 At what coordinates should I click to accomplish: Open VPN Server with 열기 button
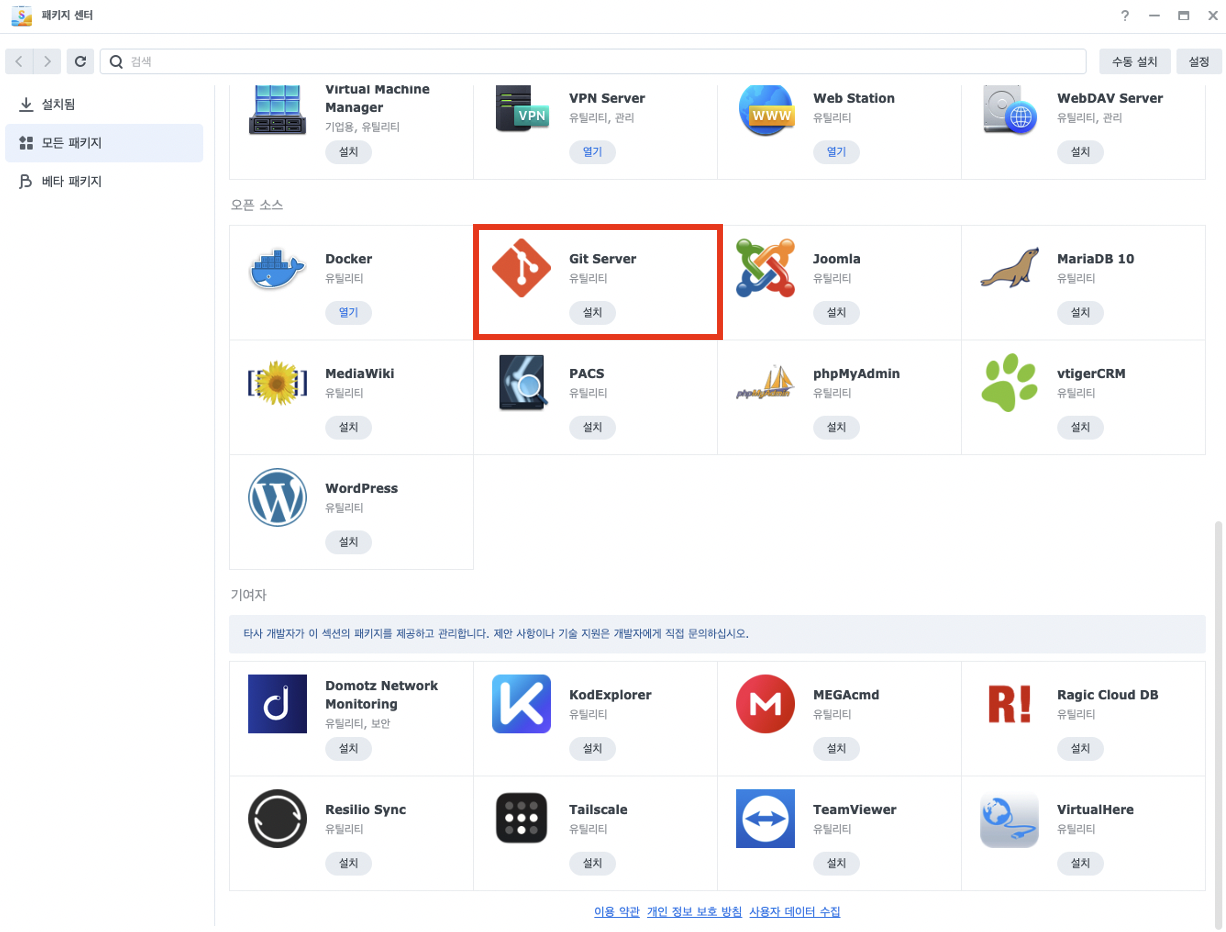coord(592,152)
